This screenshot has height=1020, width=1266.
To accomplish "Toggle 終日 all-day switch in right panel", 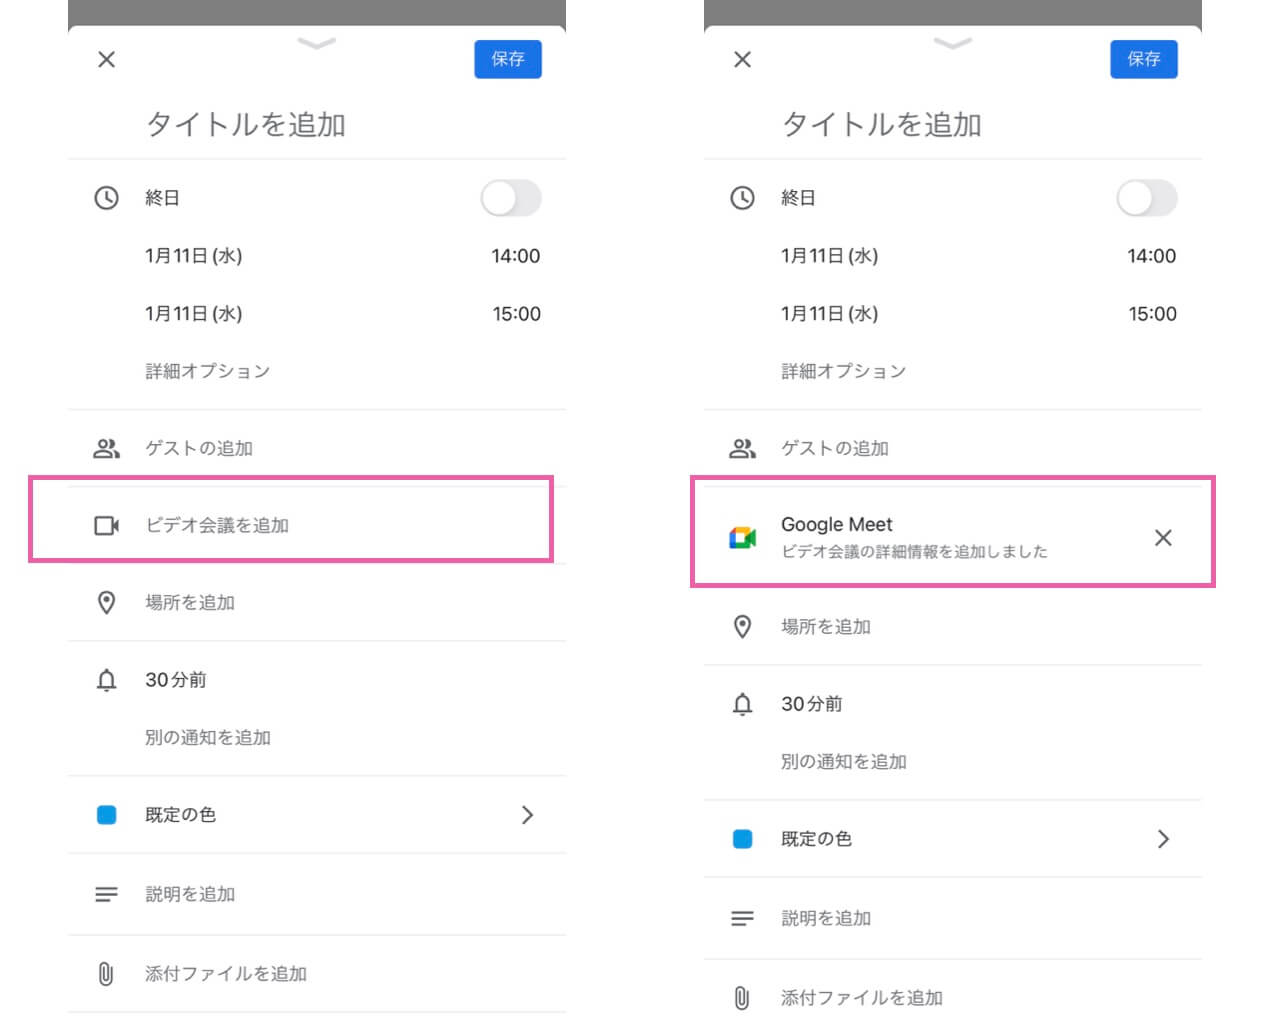I will pyautogui.click(x=1147, y=198).
